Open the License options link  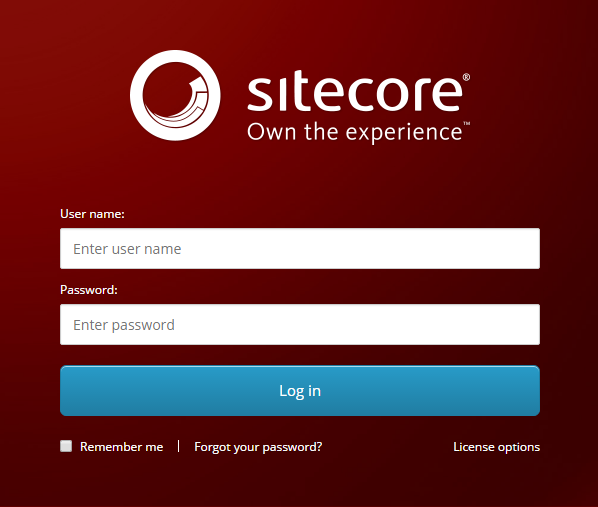497,447
